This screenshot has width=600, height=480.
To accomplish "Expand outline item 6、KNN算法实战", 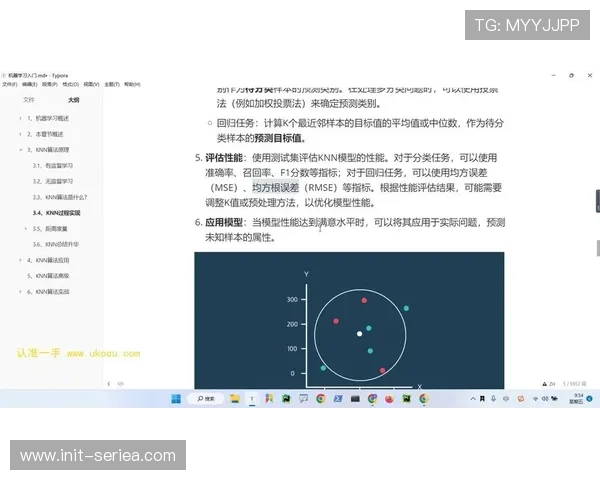I will click(x=20, y=292).
